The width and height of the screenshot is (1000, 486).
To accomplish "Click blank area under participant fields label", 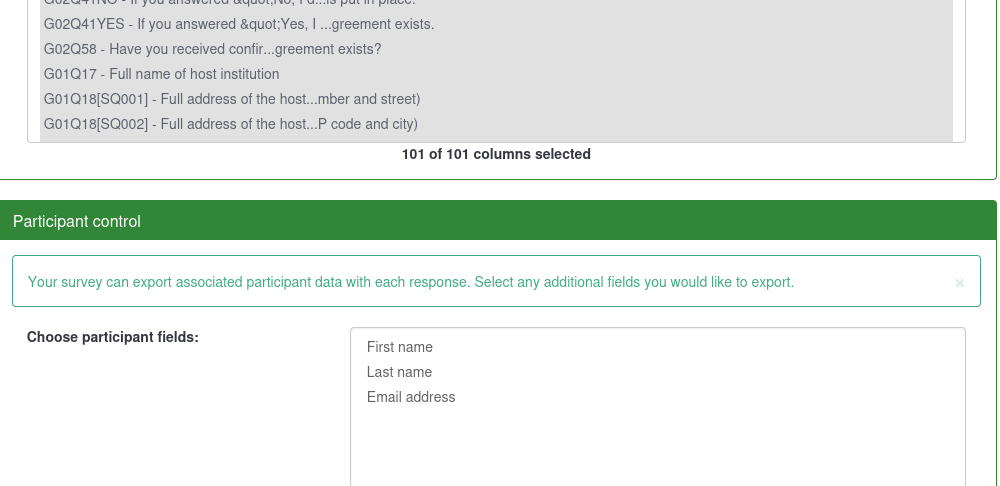I will click(x=150, y=420).
